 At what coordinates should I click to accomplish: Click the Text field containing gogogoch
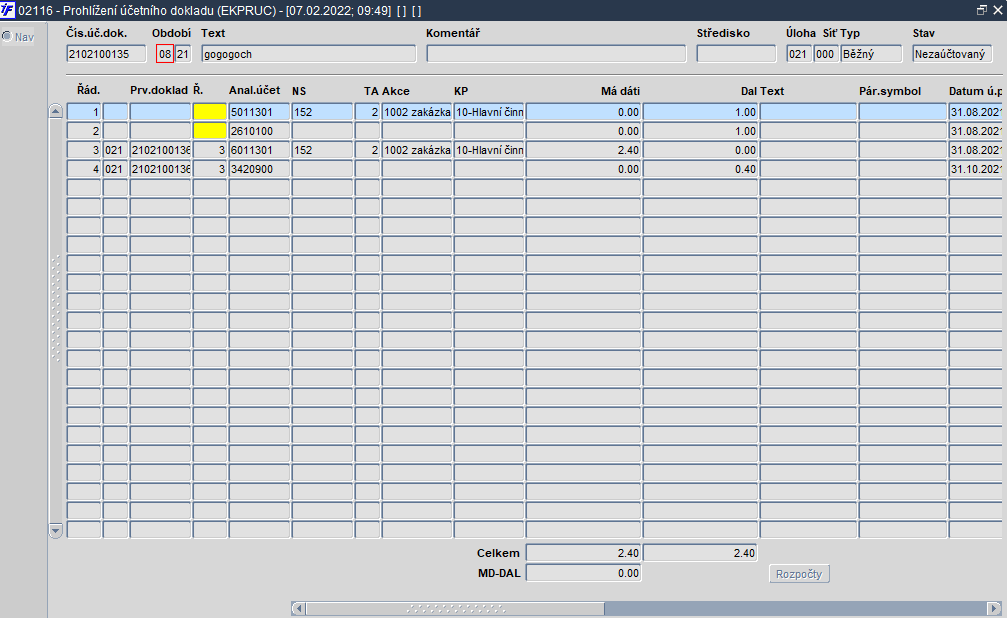click(x=308, y=54)
